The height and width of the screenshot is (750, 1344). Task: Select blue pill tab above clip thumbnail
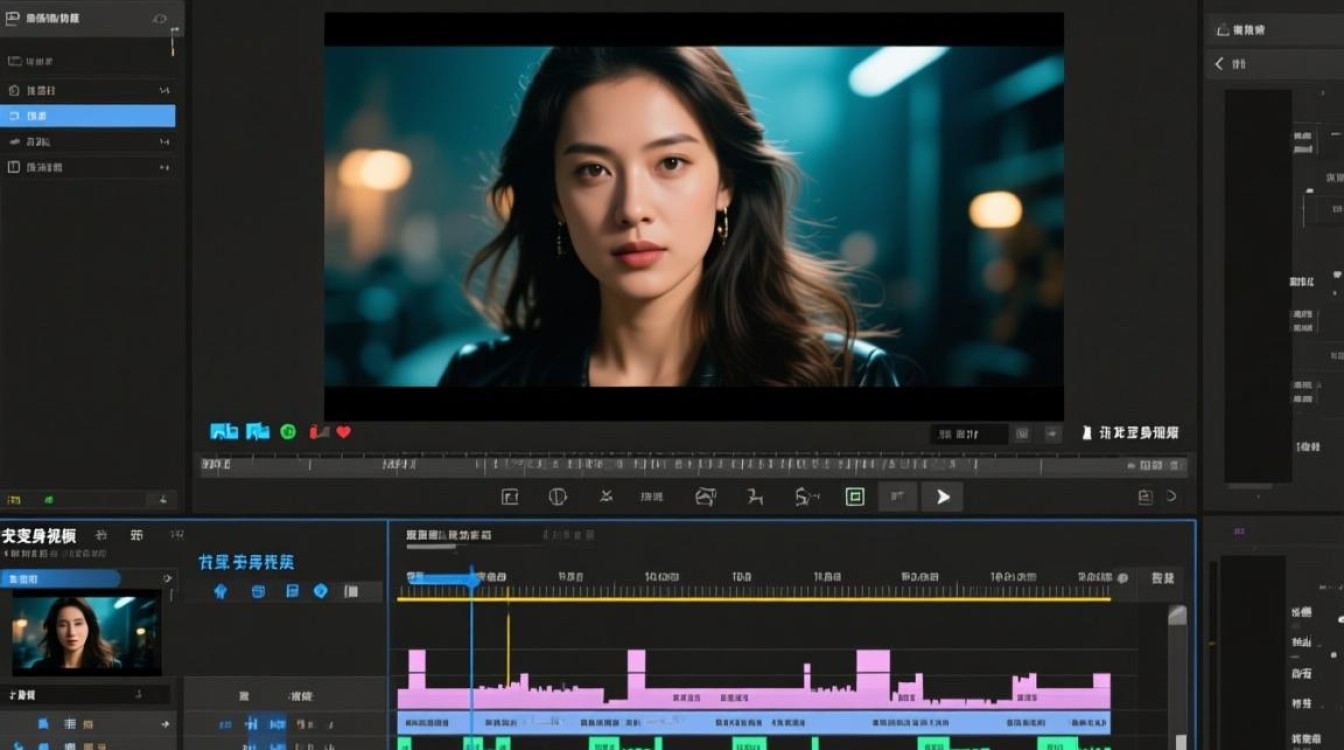click(x=60, y=579)
